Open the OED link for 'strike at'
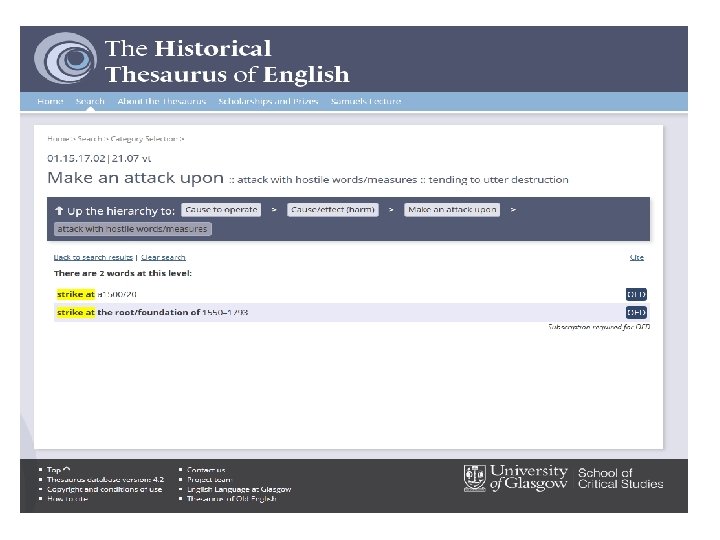Viewport: 720px width, 540px height. (636, 294)
